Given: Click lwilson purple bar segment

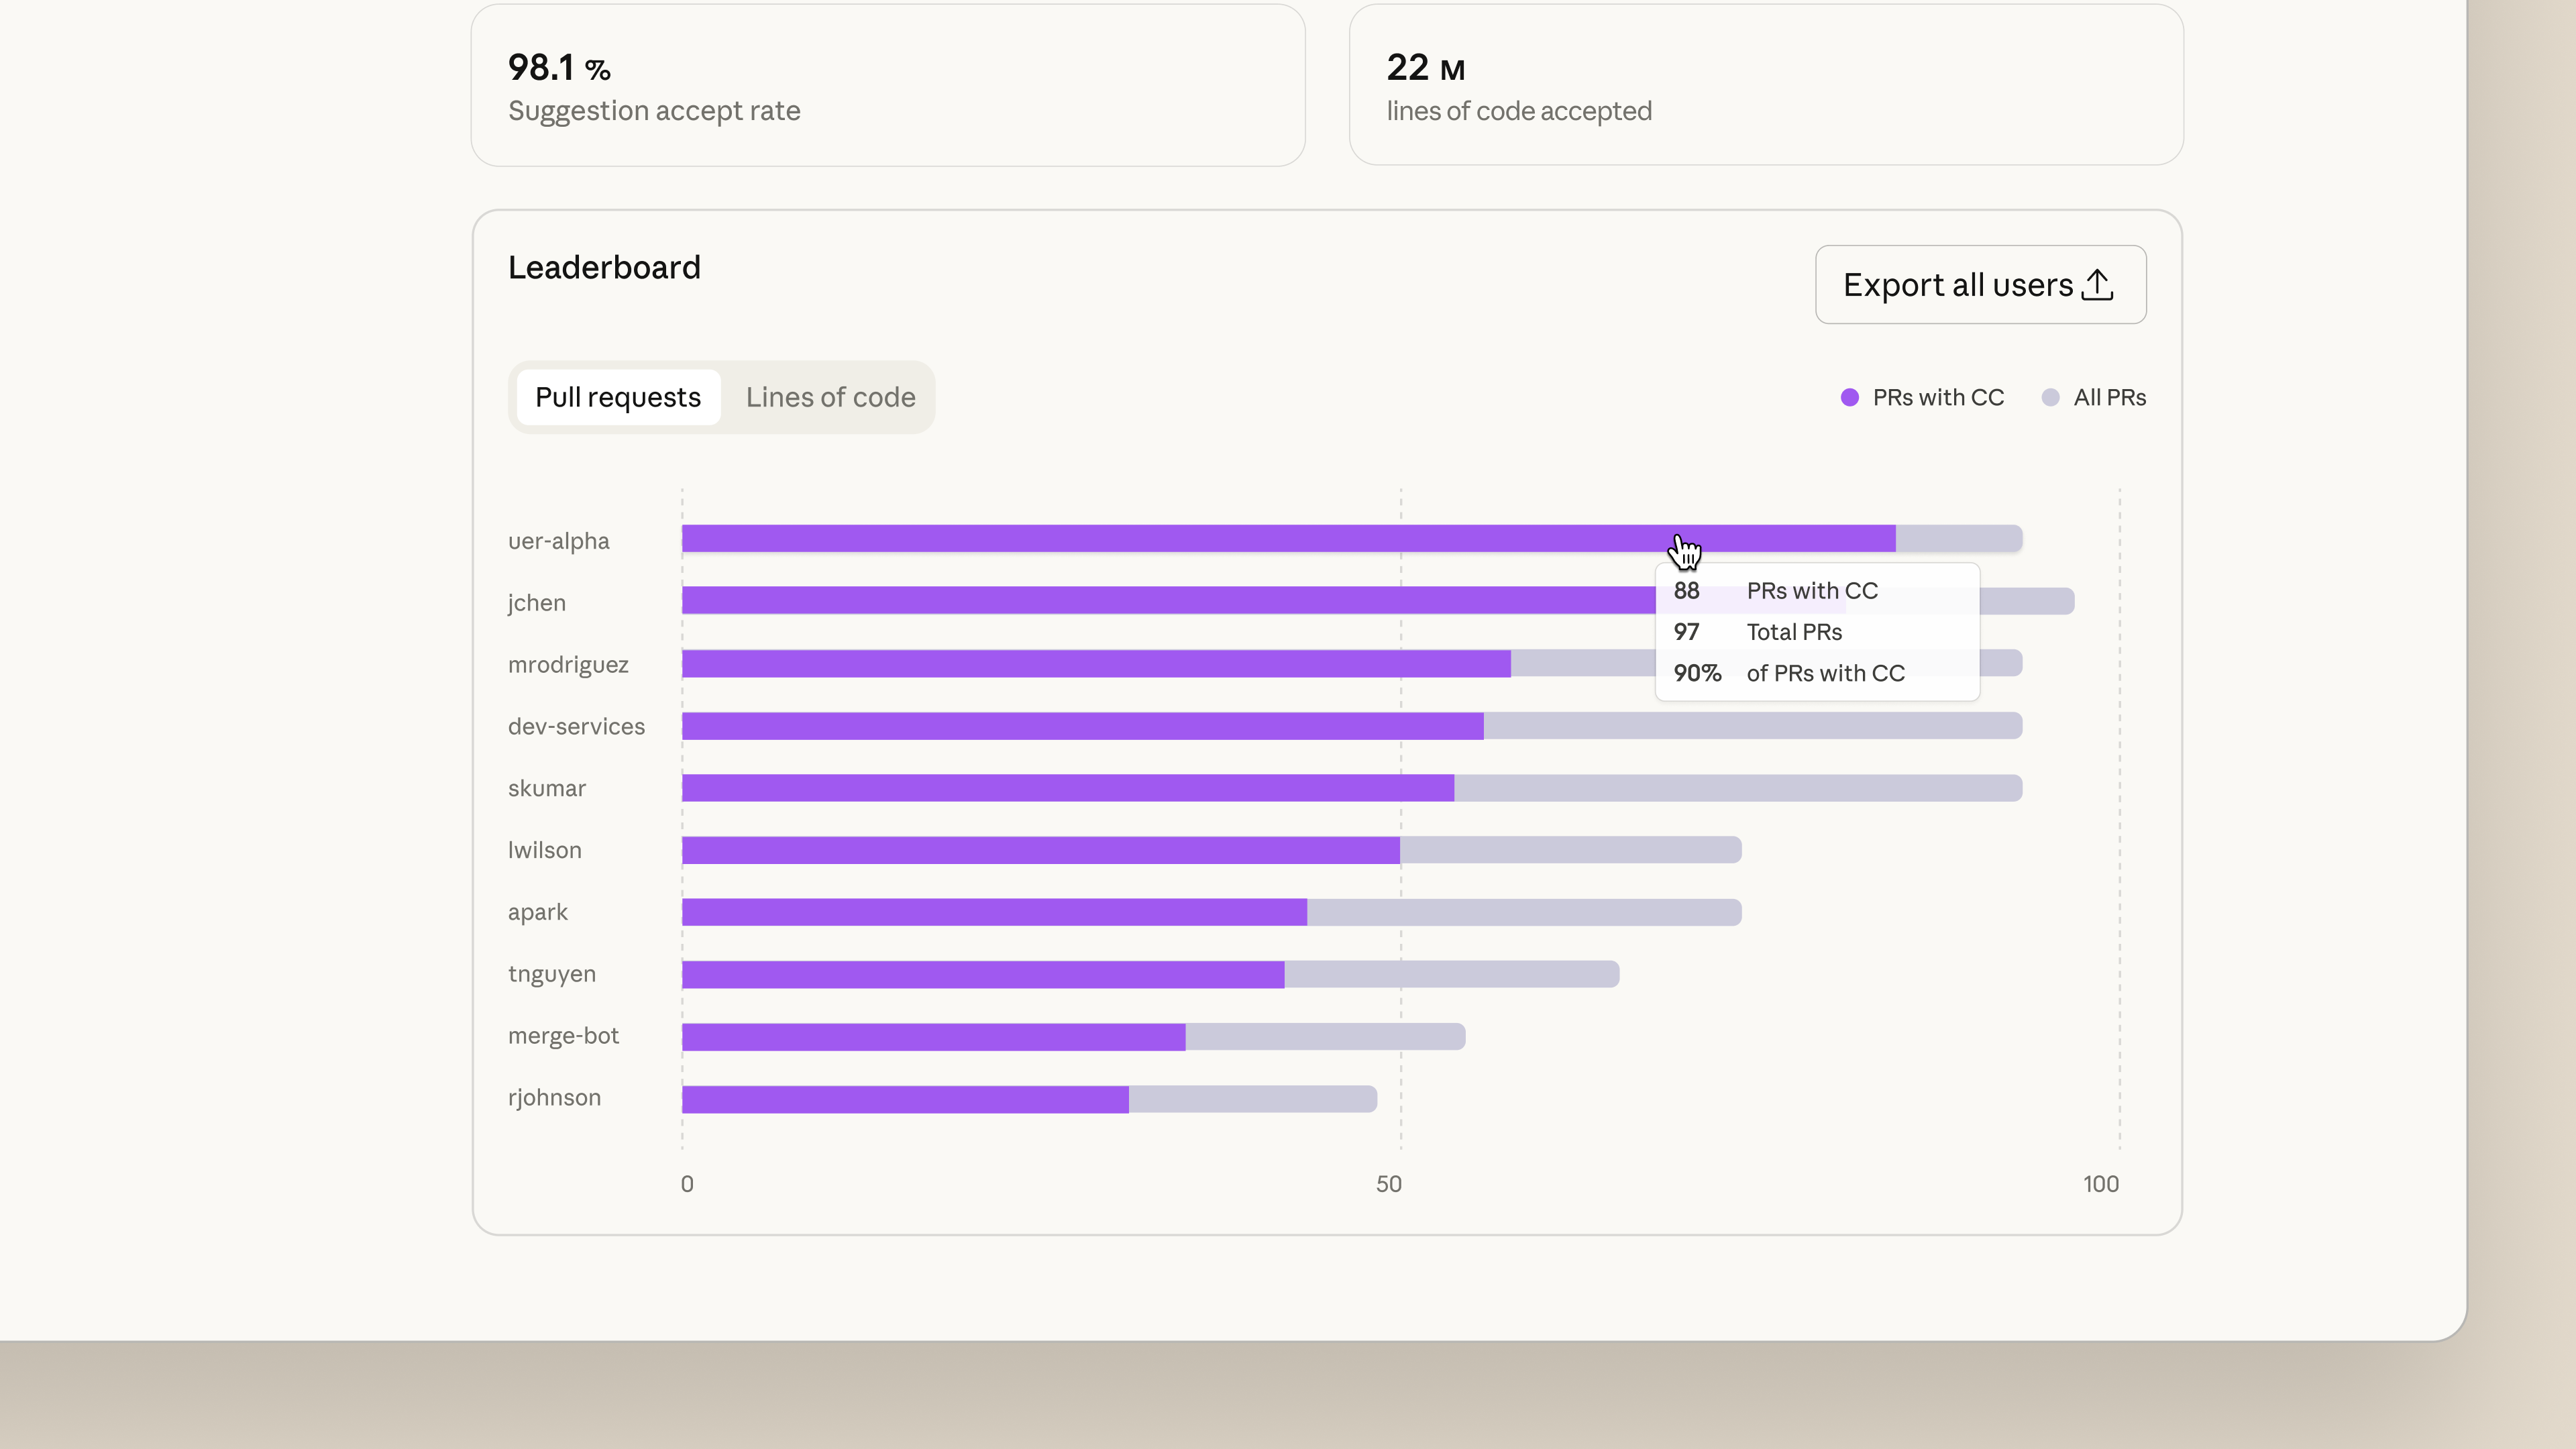Looking at the screenshot, I should point(1040,850).
